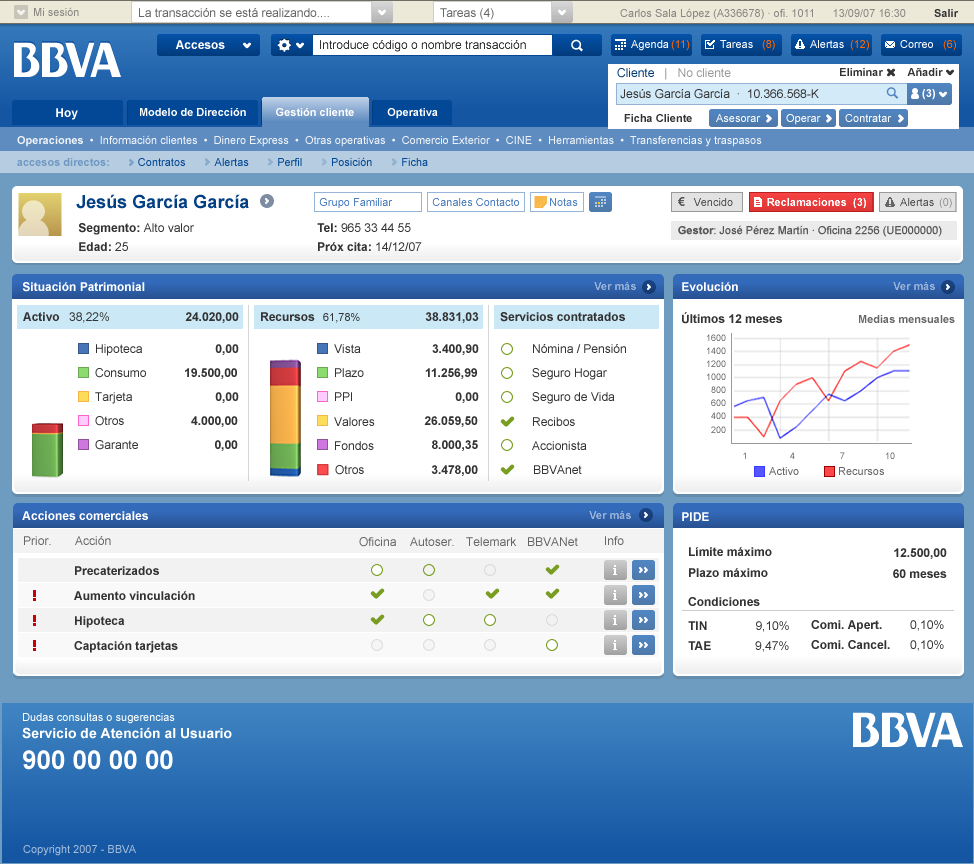974x864 pixels.
Task: Focus the transaction code search field
Action: [432, 45]
